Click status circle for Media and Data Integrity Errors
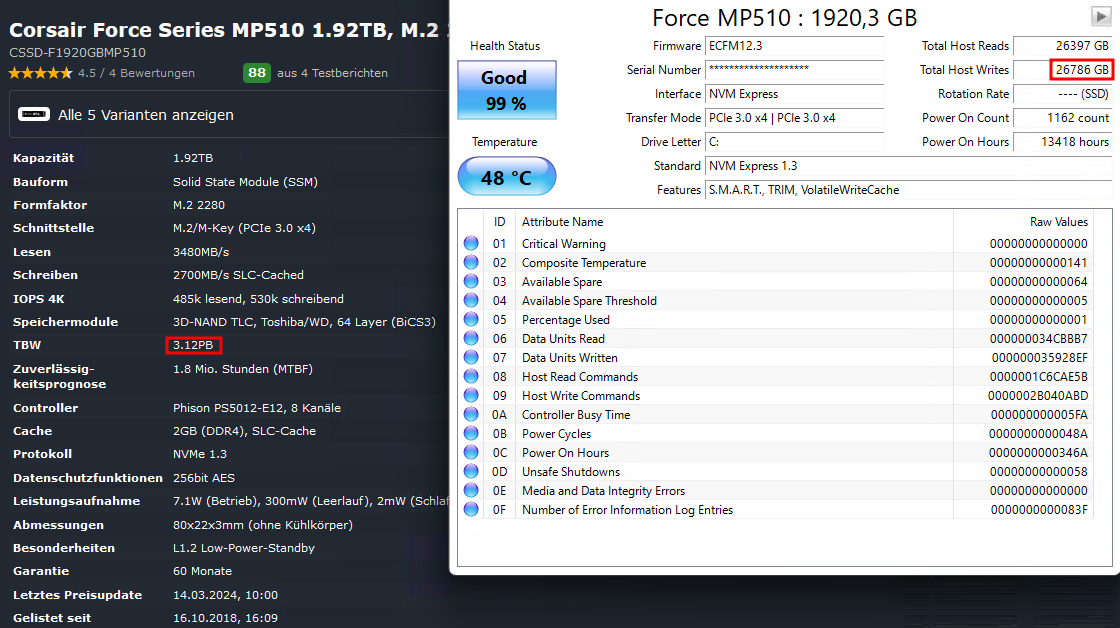Viewport: 1120px width, 628px height. pos(471,490)
